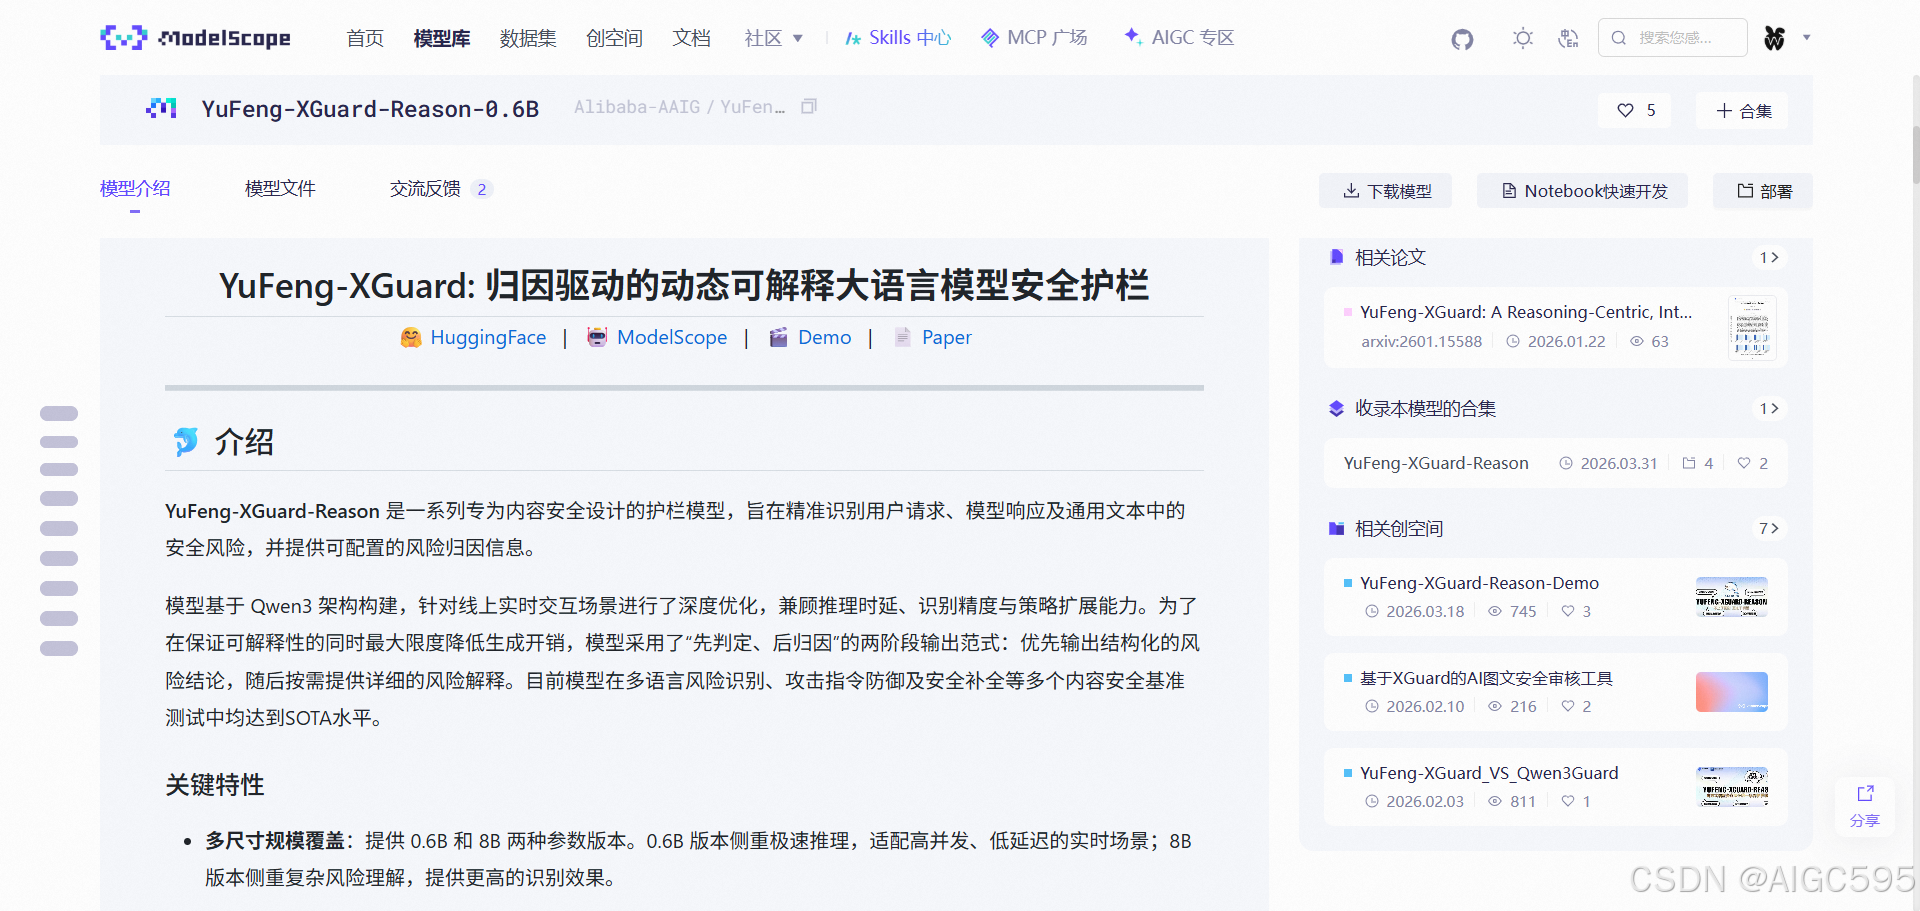Screen dimensions: 1920x911
Task: Copy model path with the copy icon
Action: [808, 105]
